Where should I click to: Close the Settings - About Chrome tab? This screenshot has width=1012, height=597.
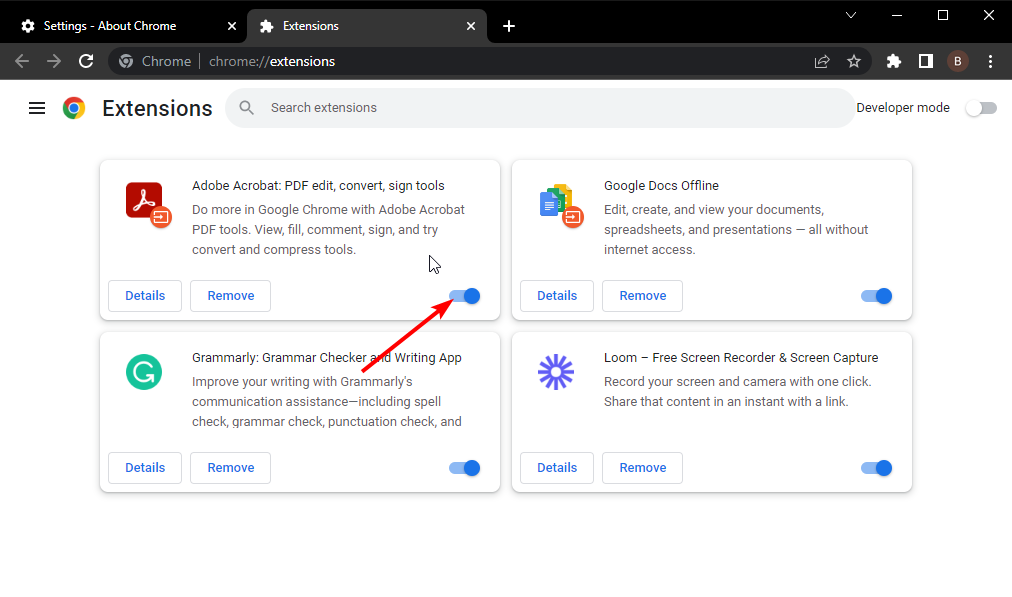point(232,26)
